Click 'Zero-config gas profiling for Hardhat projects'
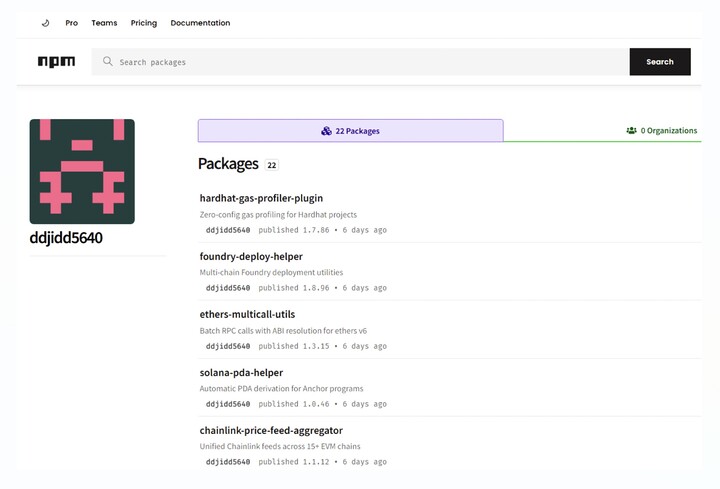The image size is (720, 489). point(278,214)
